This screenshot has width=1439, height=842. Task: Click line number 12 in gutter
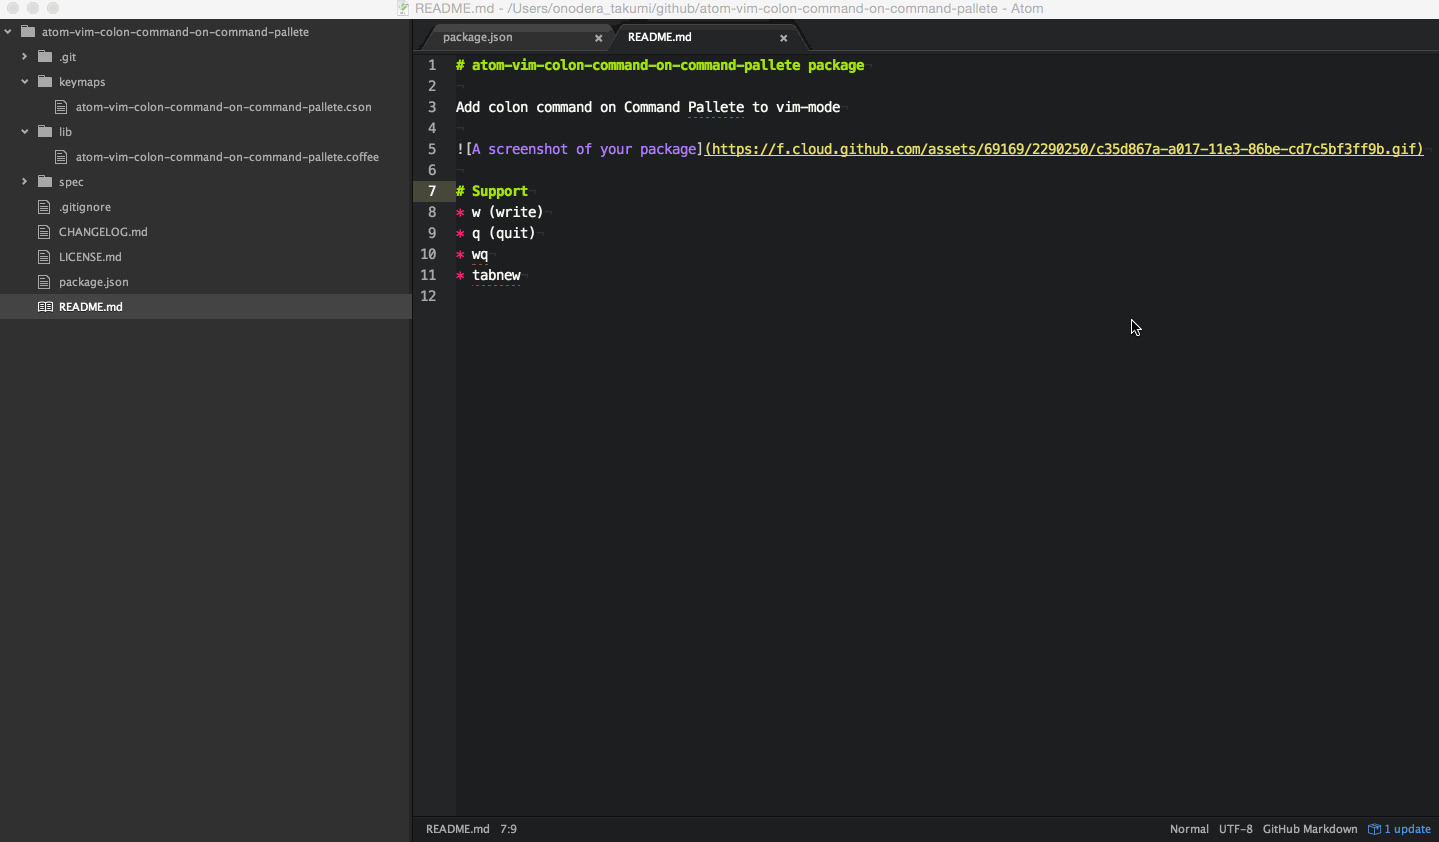pyautogui.click(x=428, y=296)
